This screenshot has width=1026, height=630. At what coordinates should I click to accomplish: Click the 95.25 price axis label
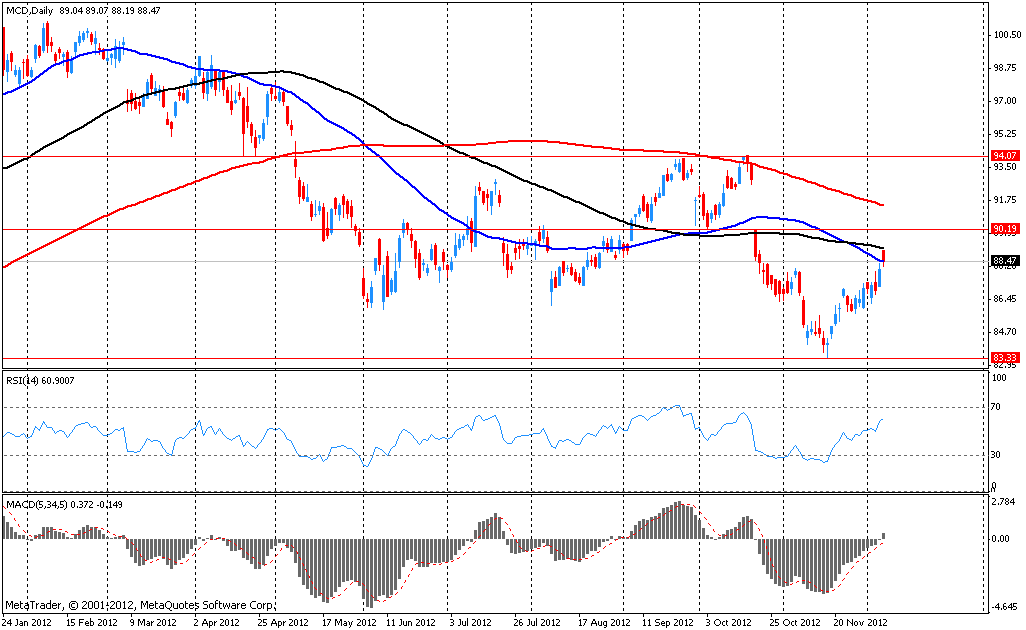(x=1004, y=133)
